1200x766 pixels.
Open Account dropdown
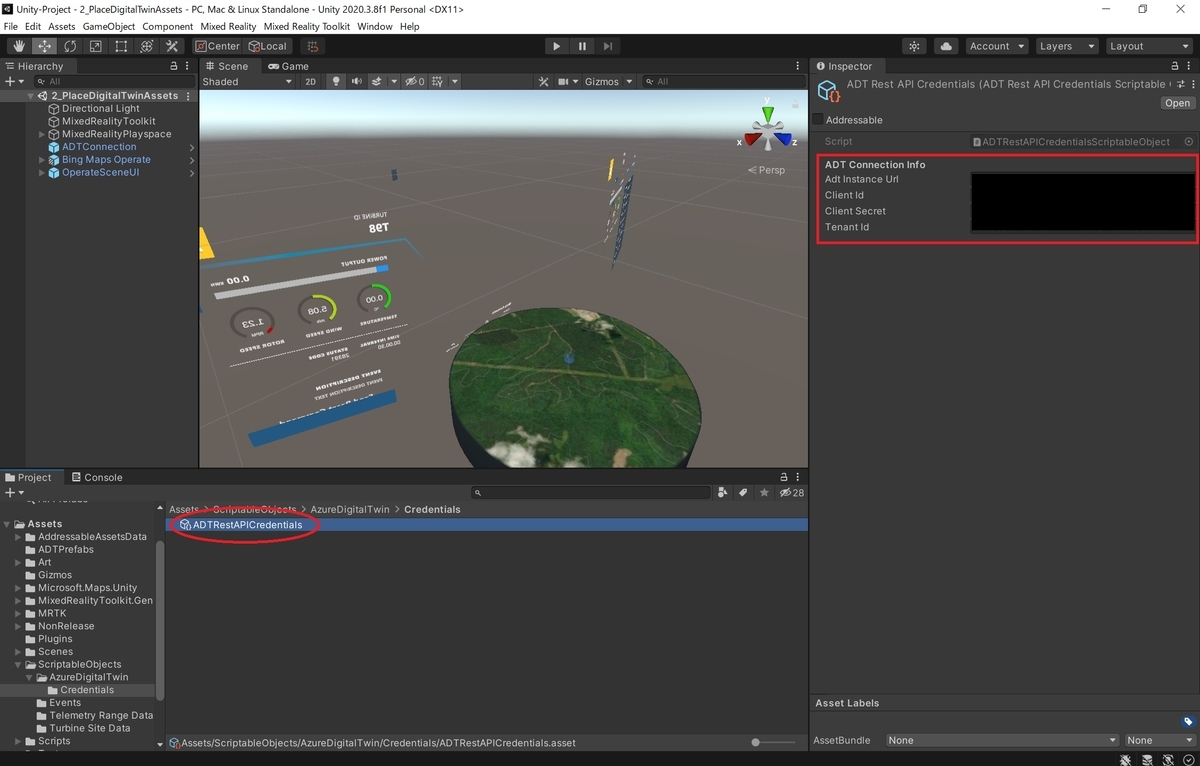coord(996,46)
